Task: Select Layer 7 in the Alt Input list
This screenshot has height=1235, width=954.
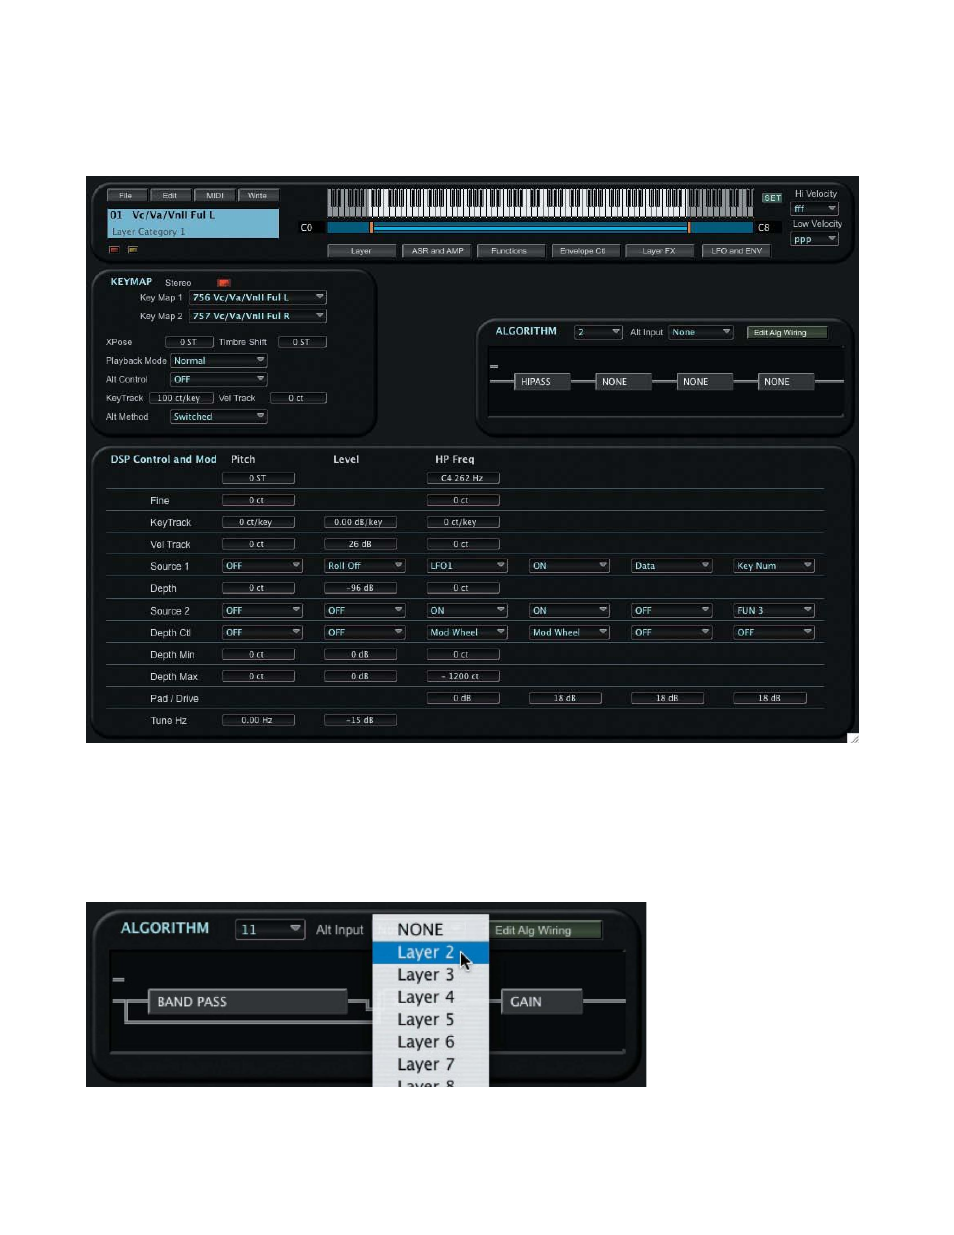Action: coord(431,1065)
